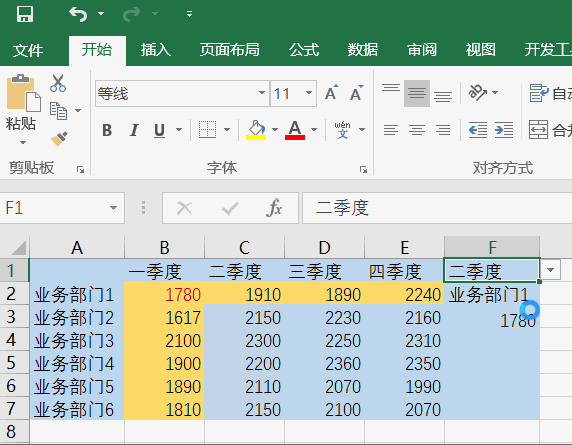The width and height of the screenshot is (572, 445).
Task: Click the Borders icon
Action: [208, 129]
